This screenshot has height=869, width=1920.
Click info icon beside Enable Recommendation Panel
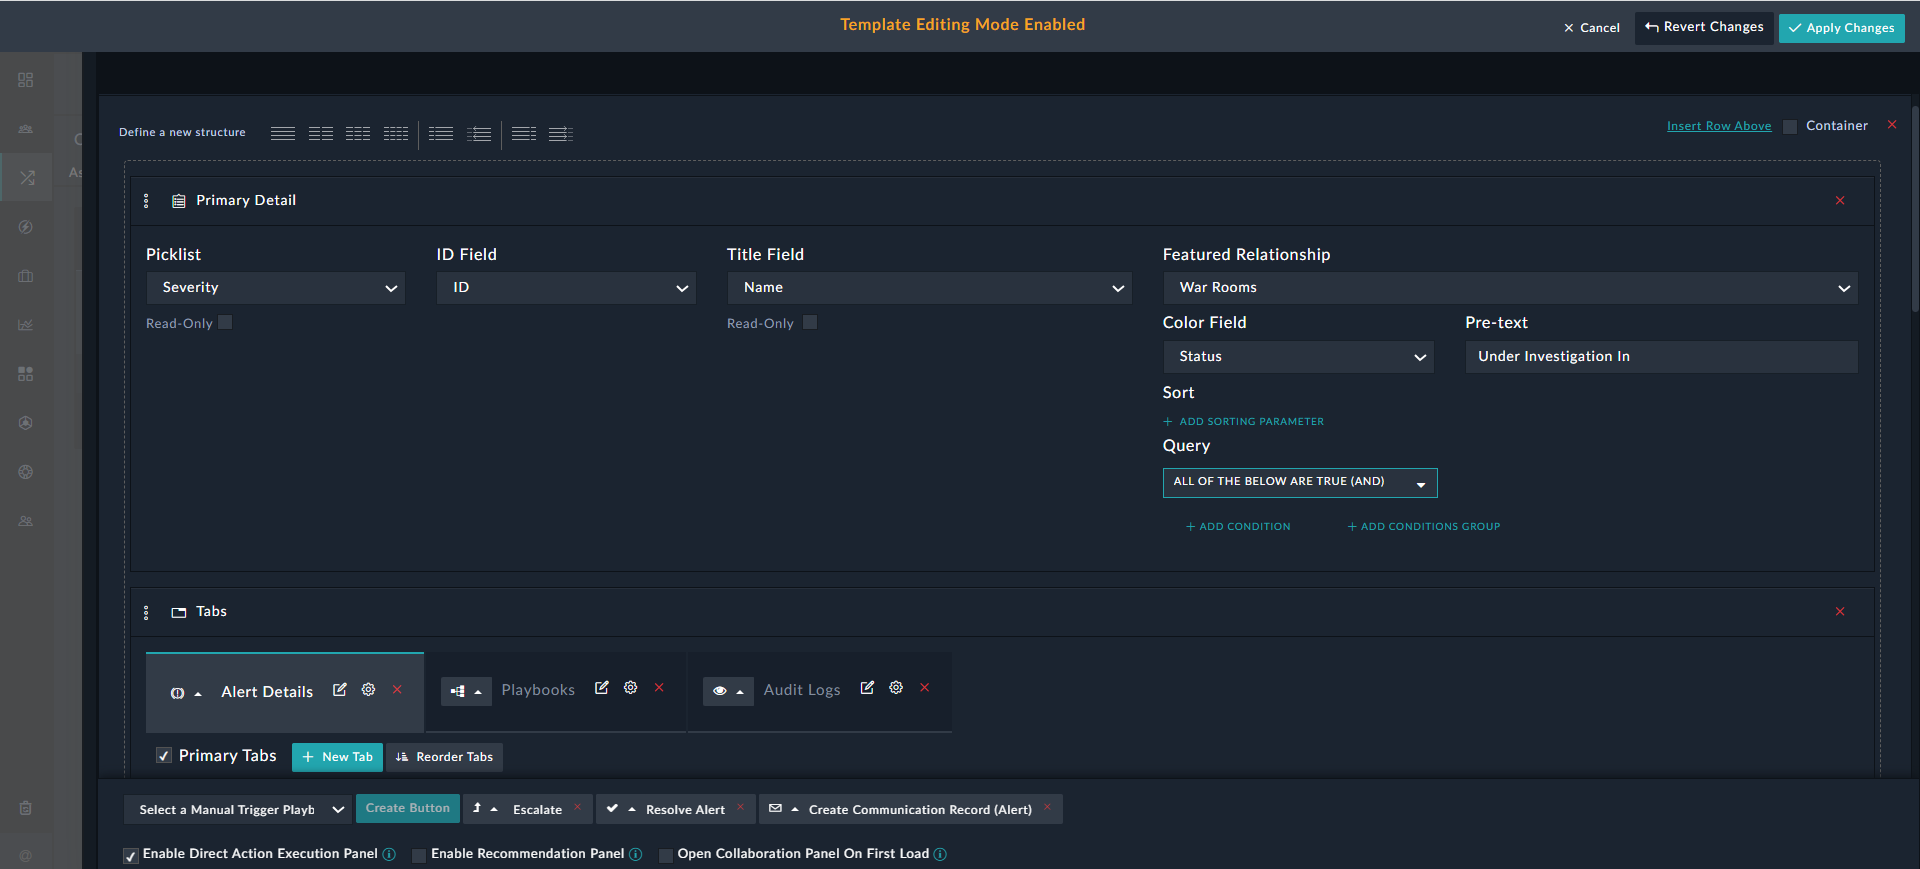point(635,854)
